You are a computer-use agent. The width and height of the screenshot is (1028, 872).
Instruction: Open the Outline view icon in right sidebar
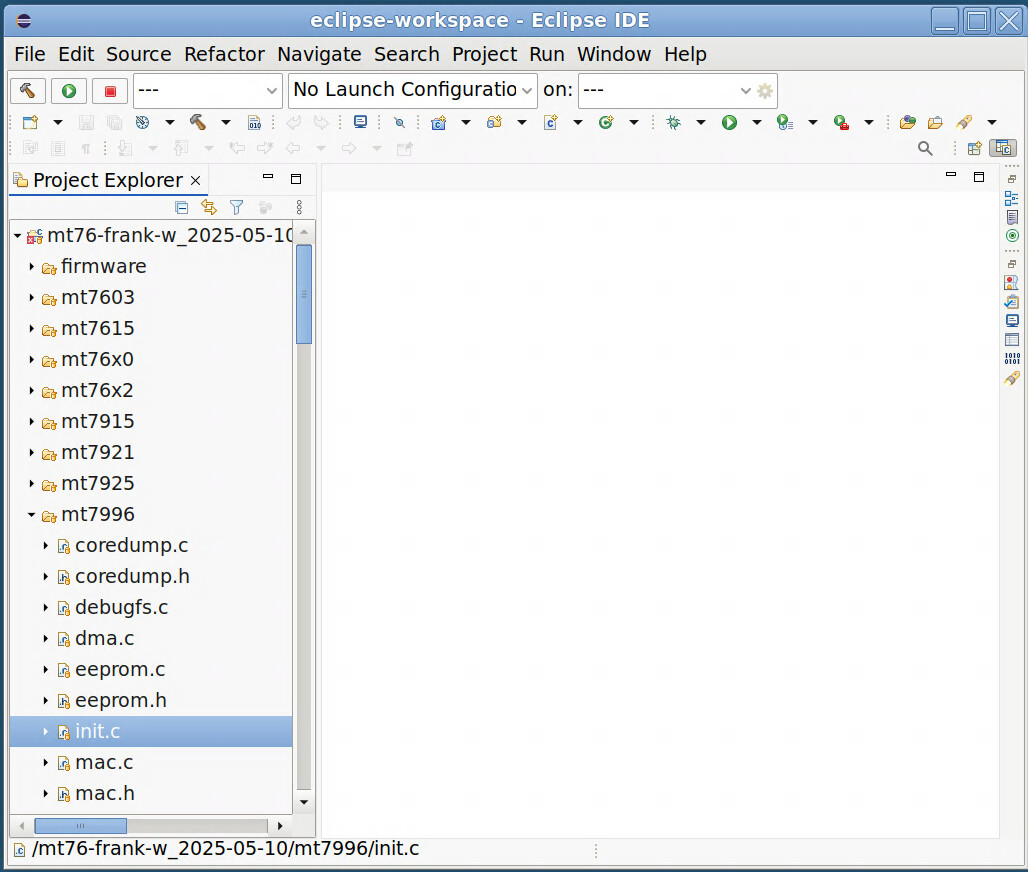(1012, 198)
